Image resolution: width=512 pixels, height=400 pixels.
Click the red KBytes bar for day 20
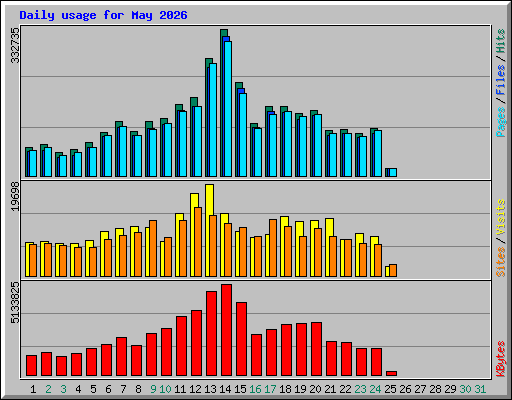click(x=316, y=349)
